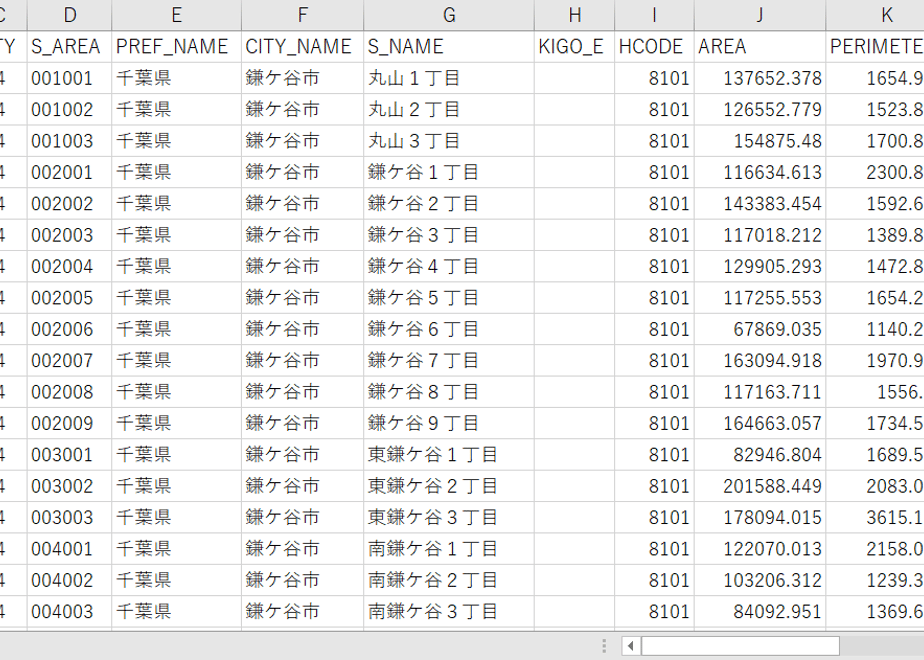924x660 pixels.
Task: Click the S_AREA header cell
Action: 70,47
